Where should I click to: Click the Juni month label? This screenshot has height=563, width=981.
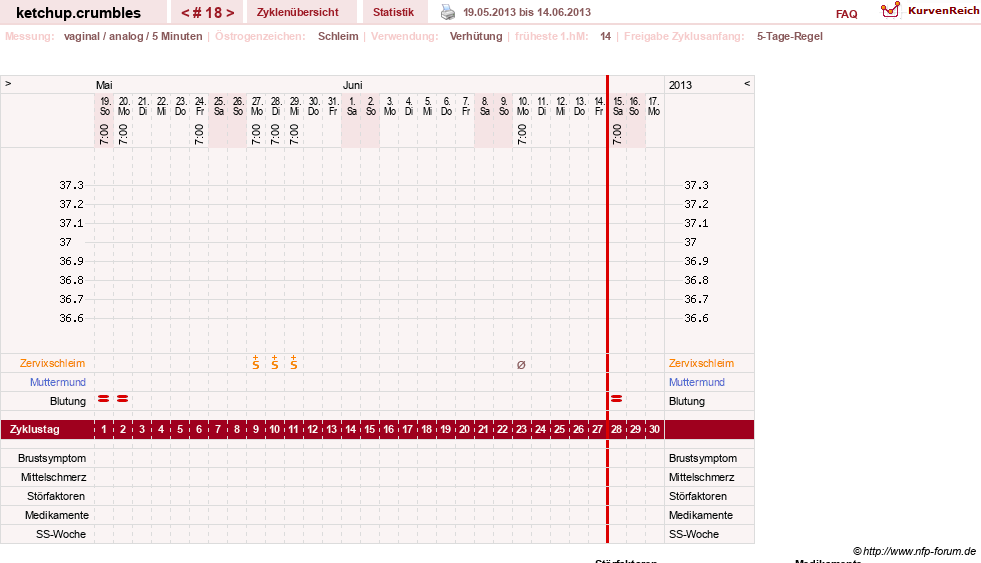352,85
